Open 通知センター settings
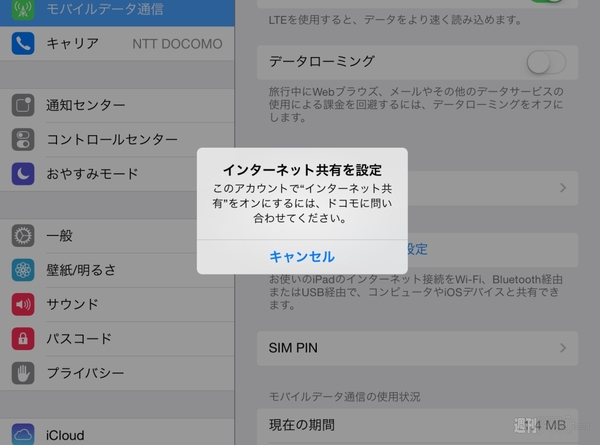The width and height of the screenshot is (600, 445). (117, 105)
